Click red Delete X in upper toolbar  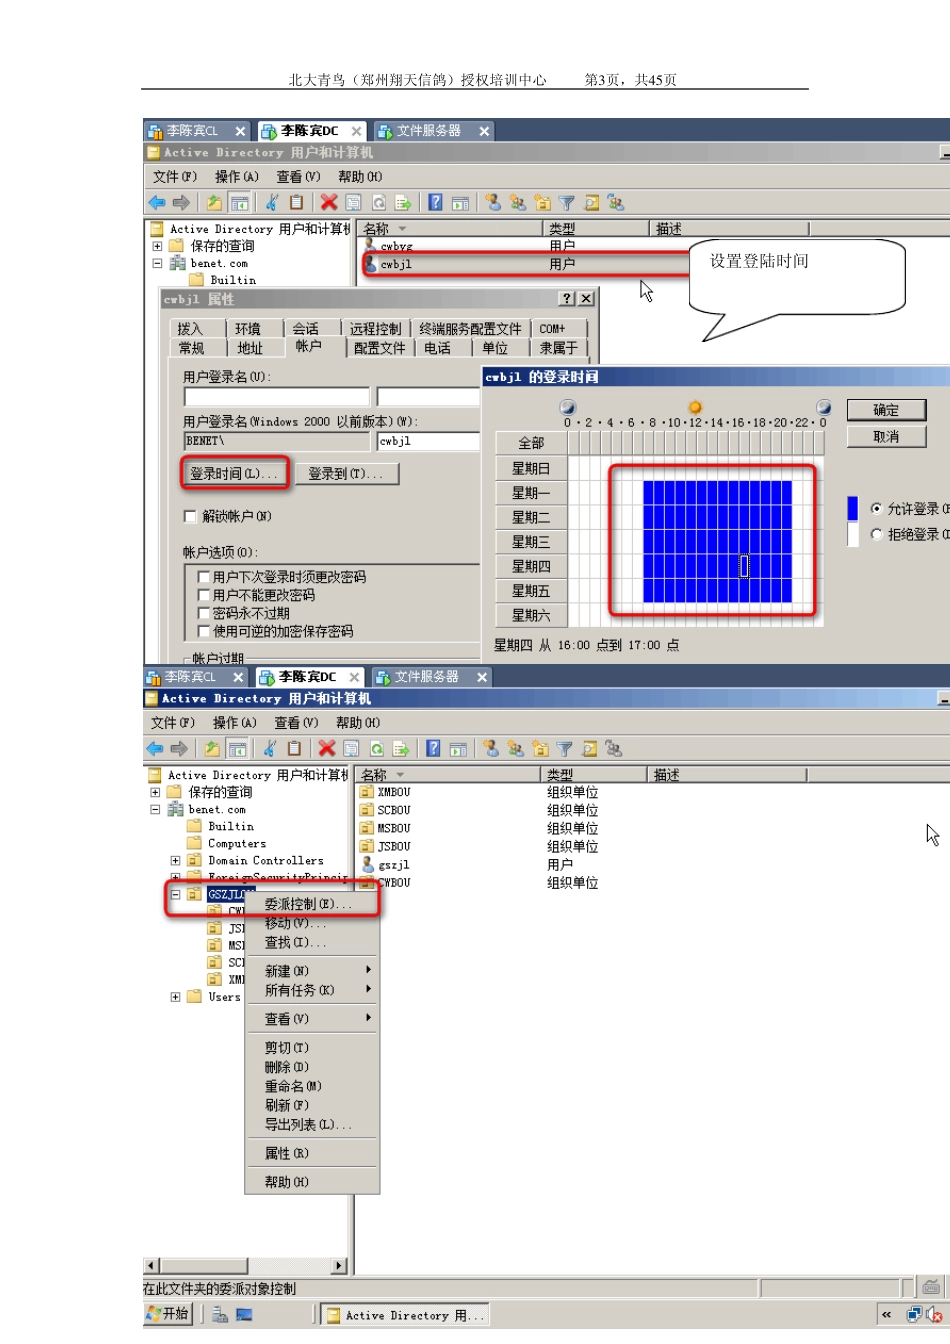coord(328,202)
